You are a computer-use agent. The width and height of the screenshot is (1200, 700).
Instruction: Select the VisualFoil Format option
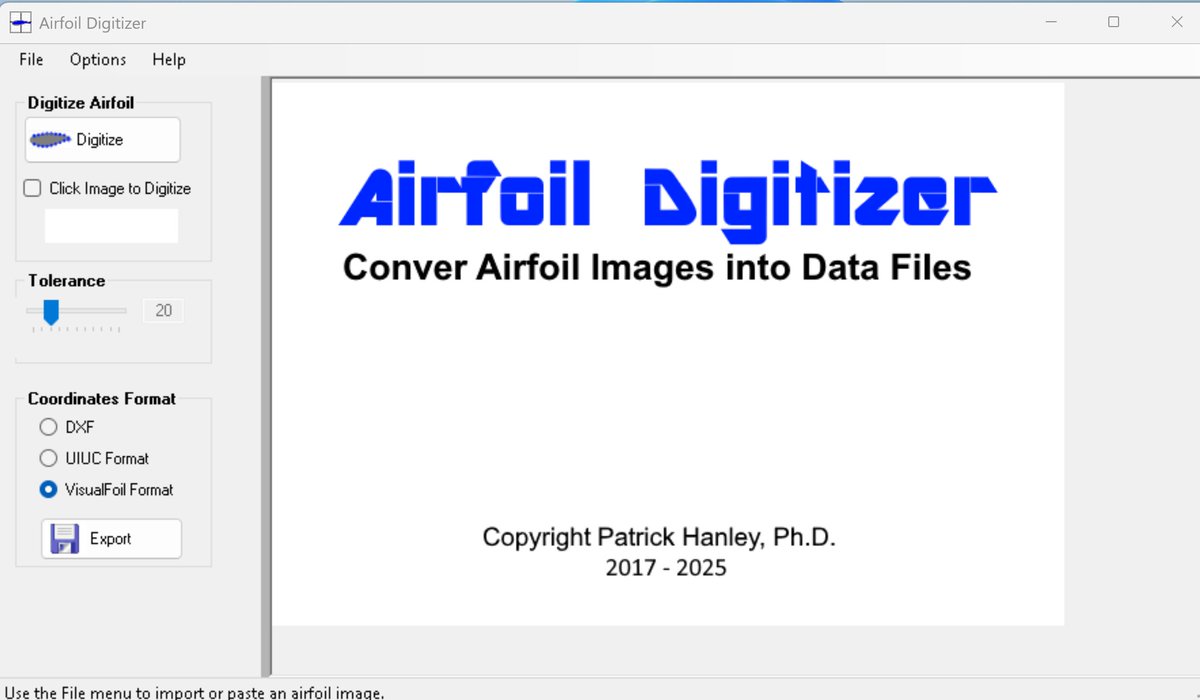pos(48,490)
